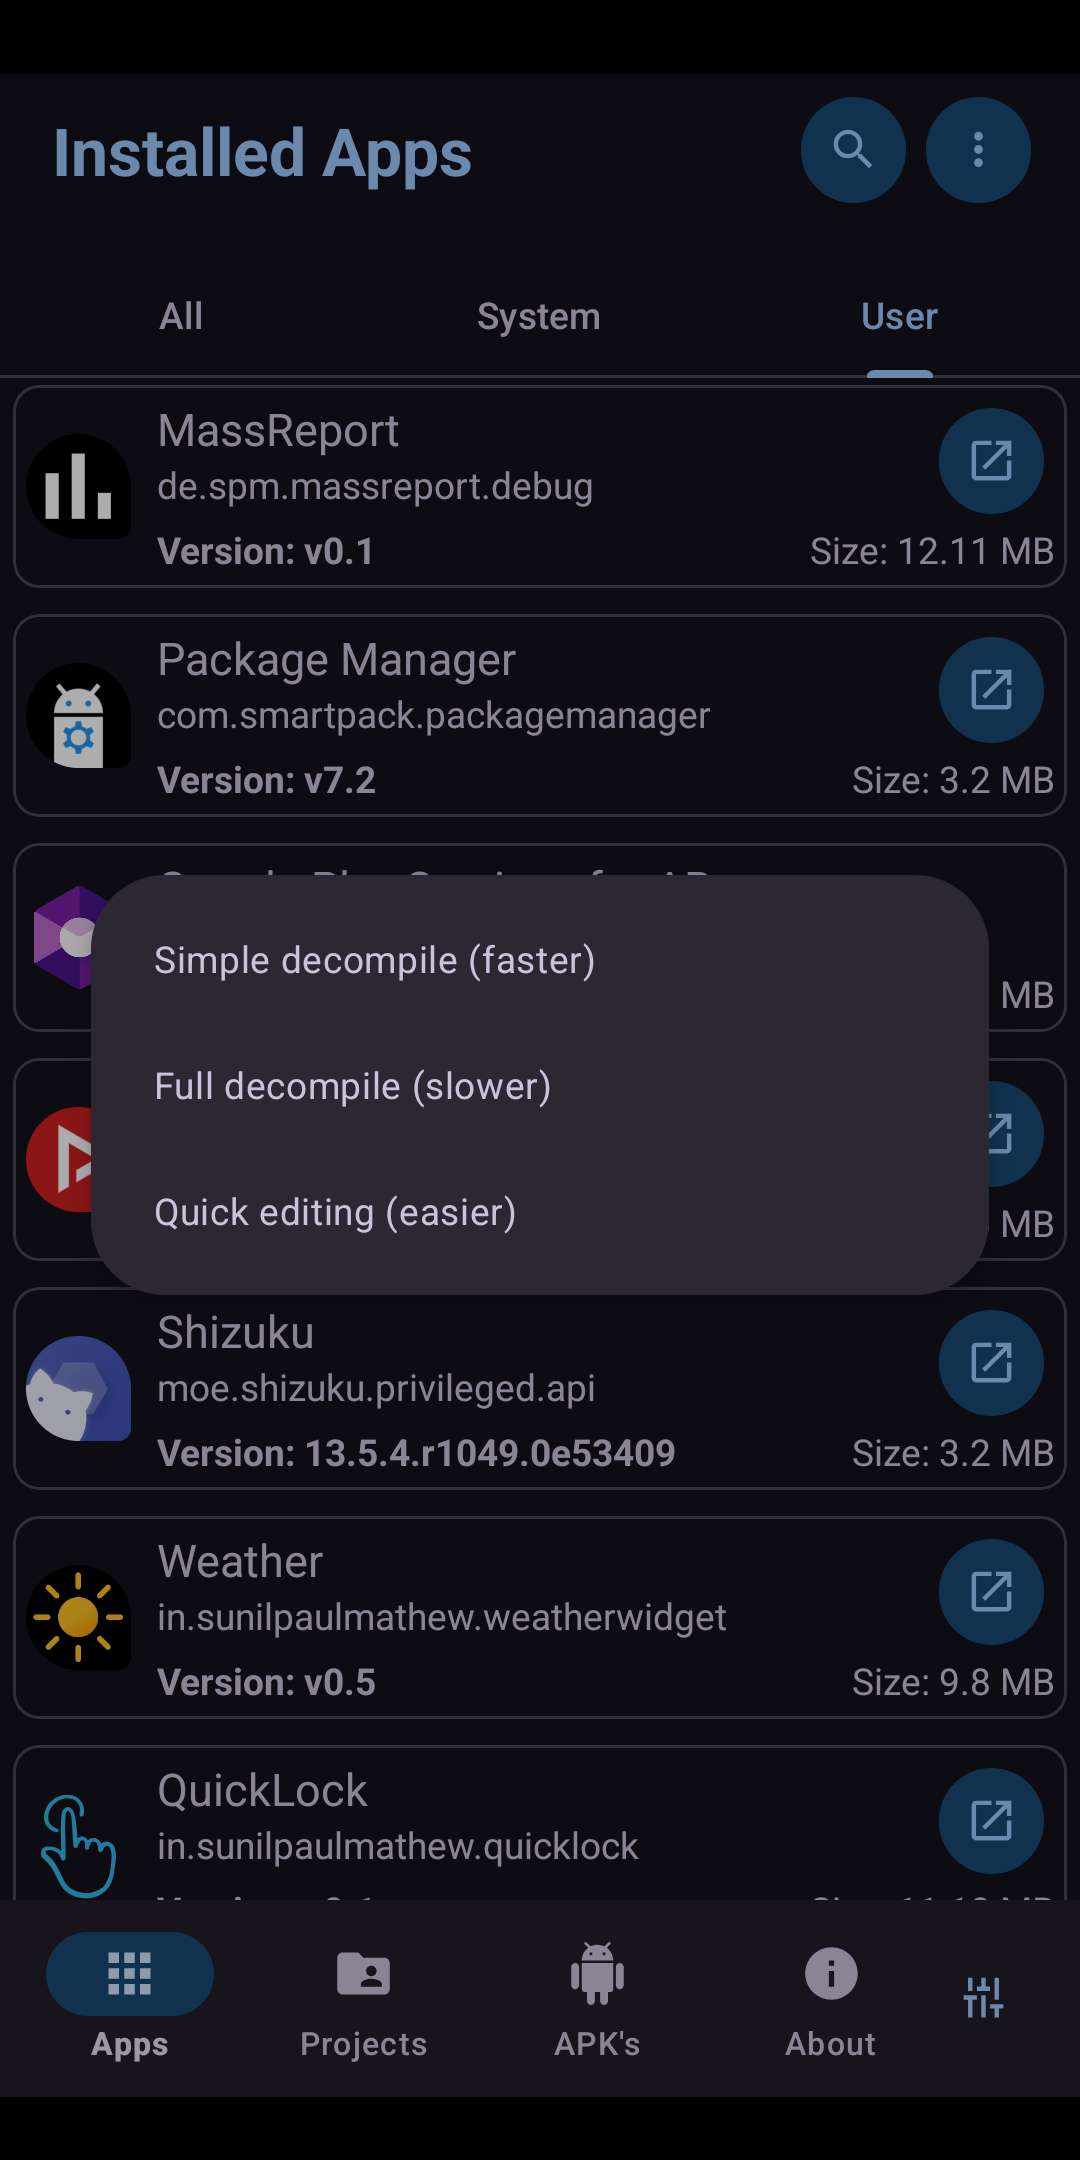
Task: Open settings sliders icon in bottom bar
Action: click(983, 1997)
